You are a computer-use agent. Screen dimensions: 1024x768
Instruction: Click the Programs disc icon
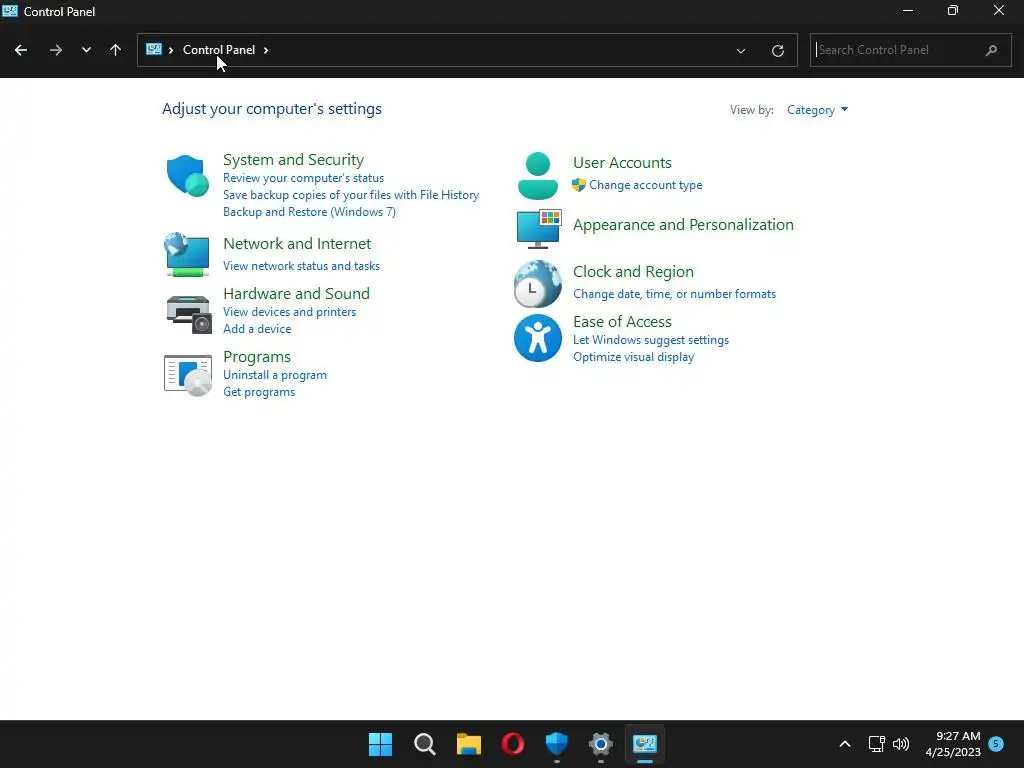coord(188,376)
